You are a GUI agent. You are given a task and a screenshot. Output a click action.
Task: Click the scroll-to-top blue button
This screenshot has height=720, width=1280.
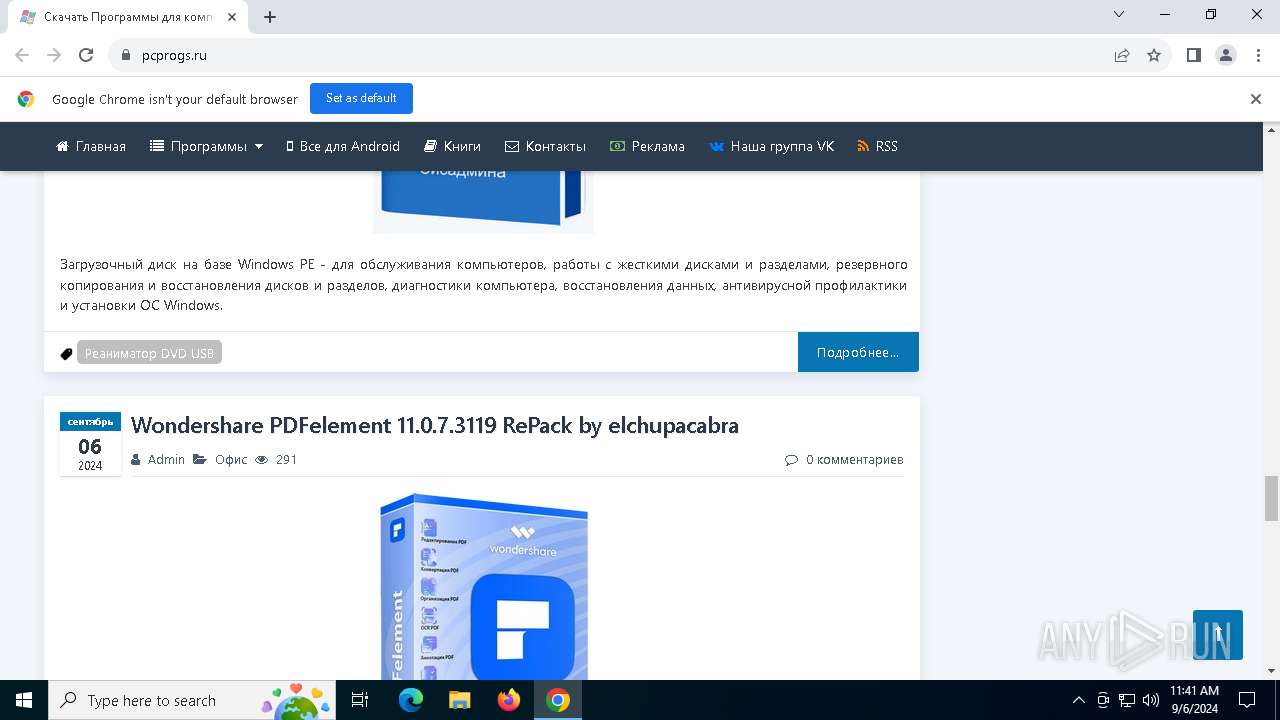click(x=1218, y=635)
